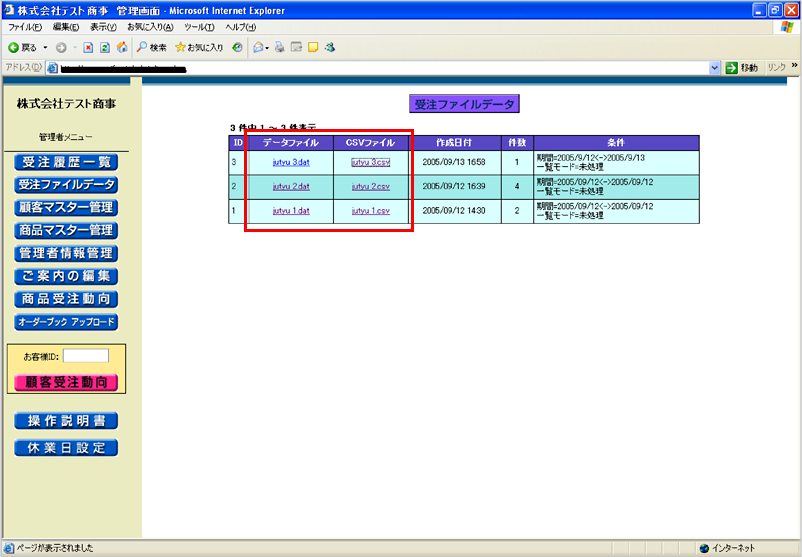The width and height of the screenshot is (802, 557).
Task: Expand the address bar dropdown arrow
Action: click(x=715, y=67)
